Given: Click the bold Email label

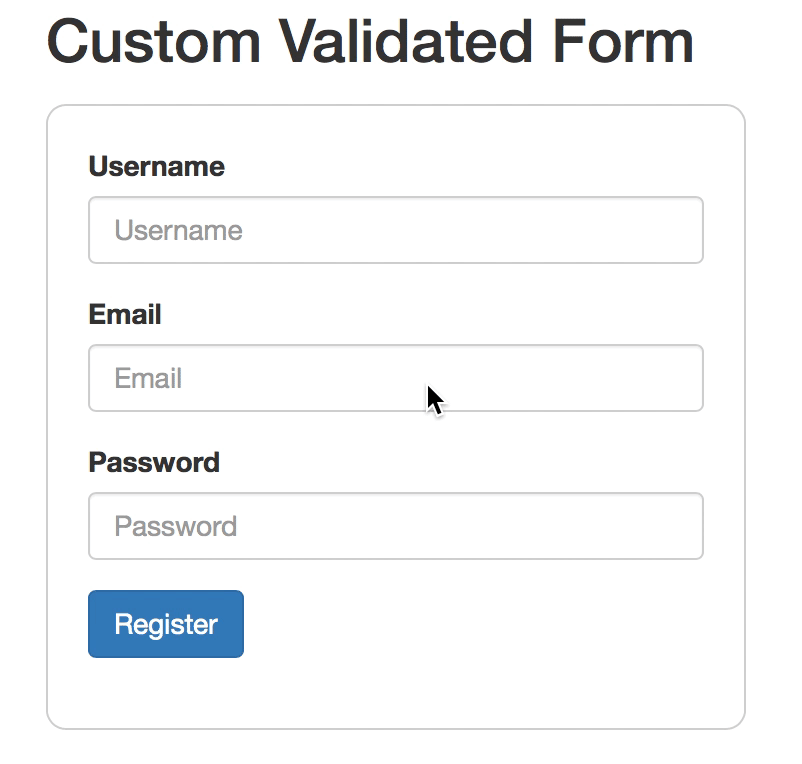Looking at the screenshot, I should point(125,314).
